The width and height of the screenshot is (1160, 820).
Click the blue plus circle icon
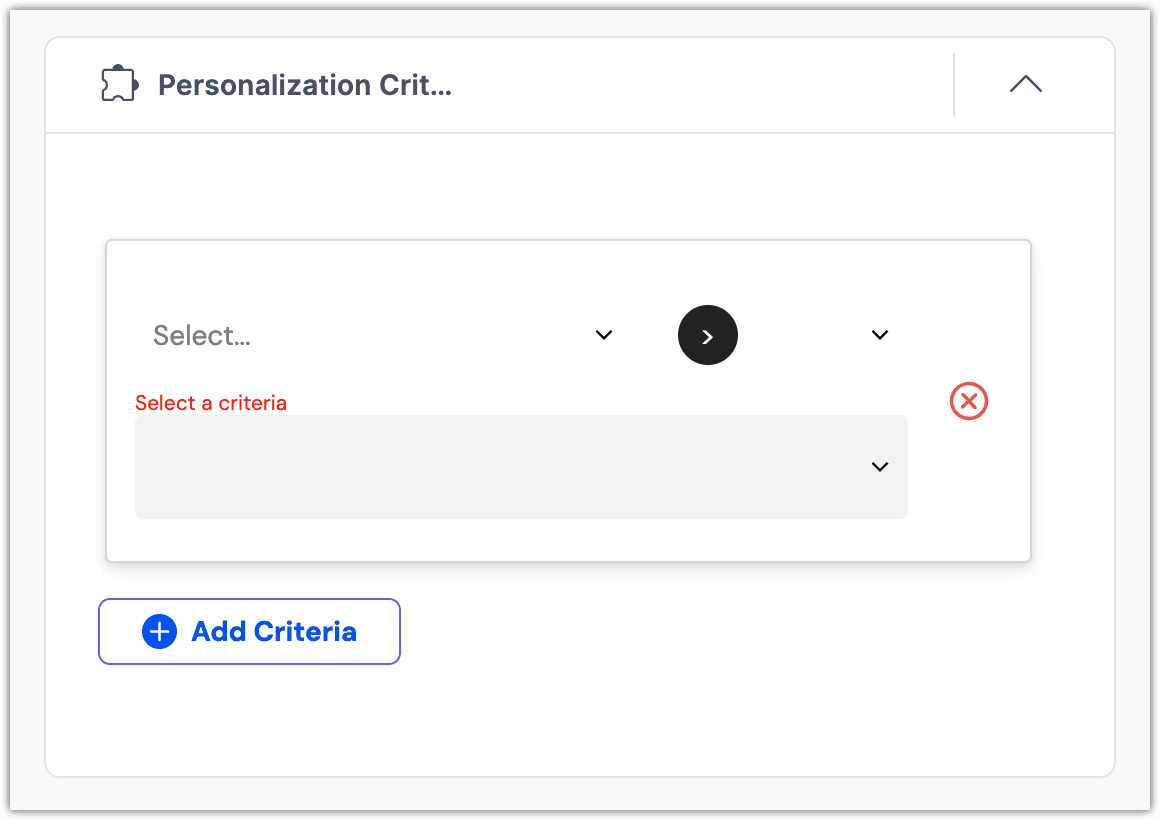pos(160,631)
